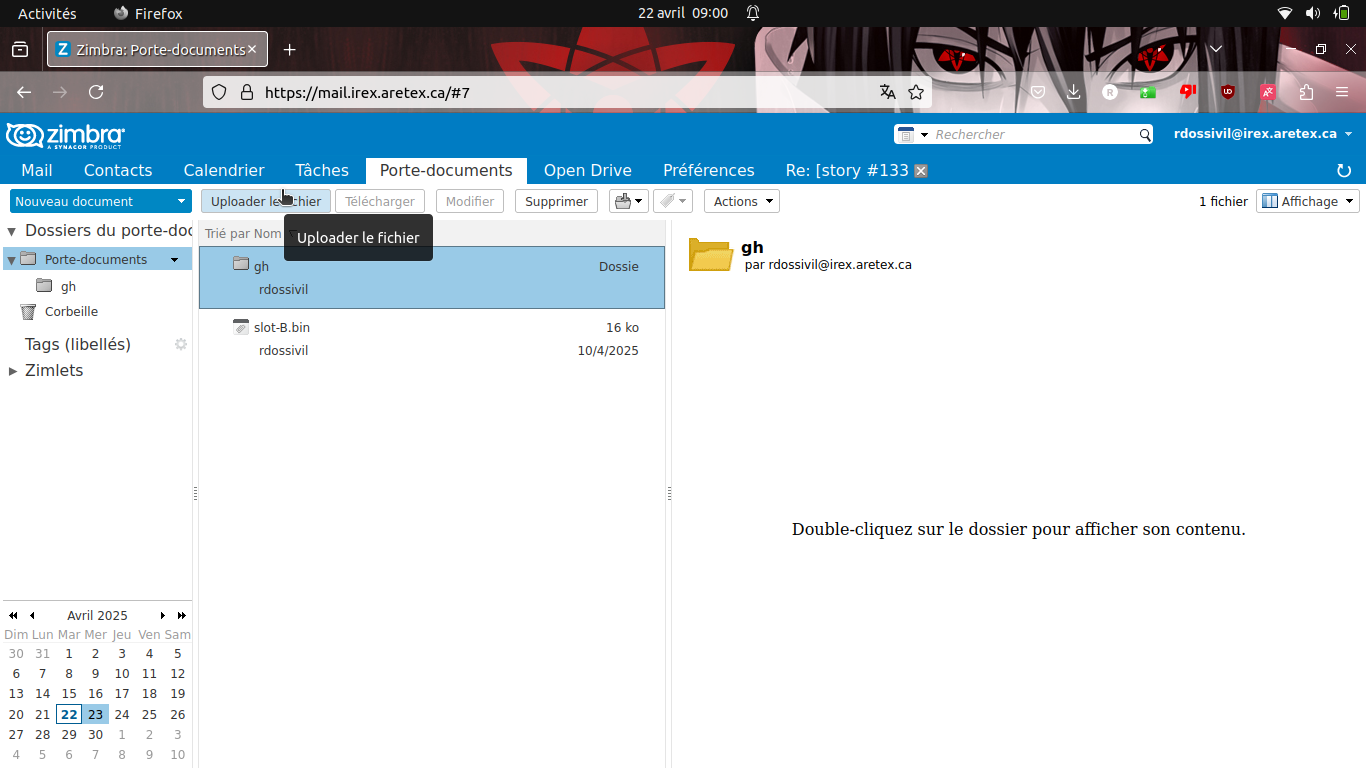This screenshot has height=768, width=1366.
Task: Switch to the Mail tab
Action: [x=37, y=171]
